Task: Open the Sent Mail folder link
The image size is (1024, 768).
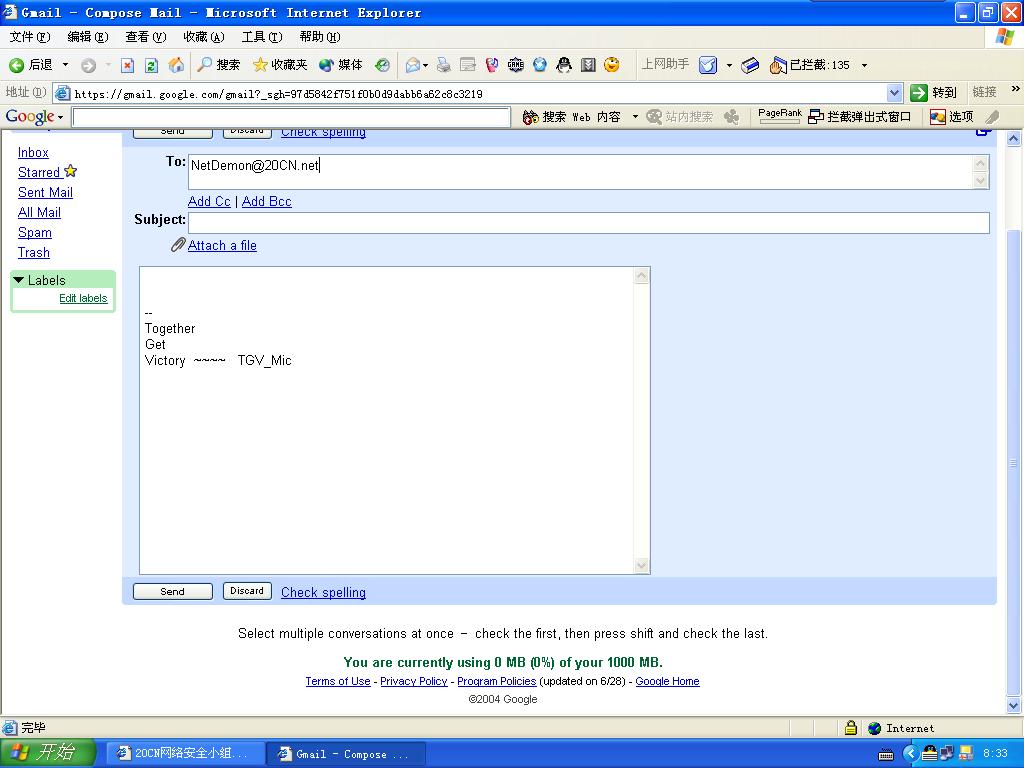Action: coord(45,193)
